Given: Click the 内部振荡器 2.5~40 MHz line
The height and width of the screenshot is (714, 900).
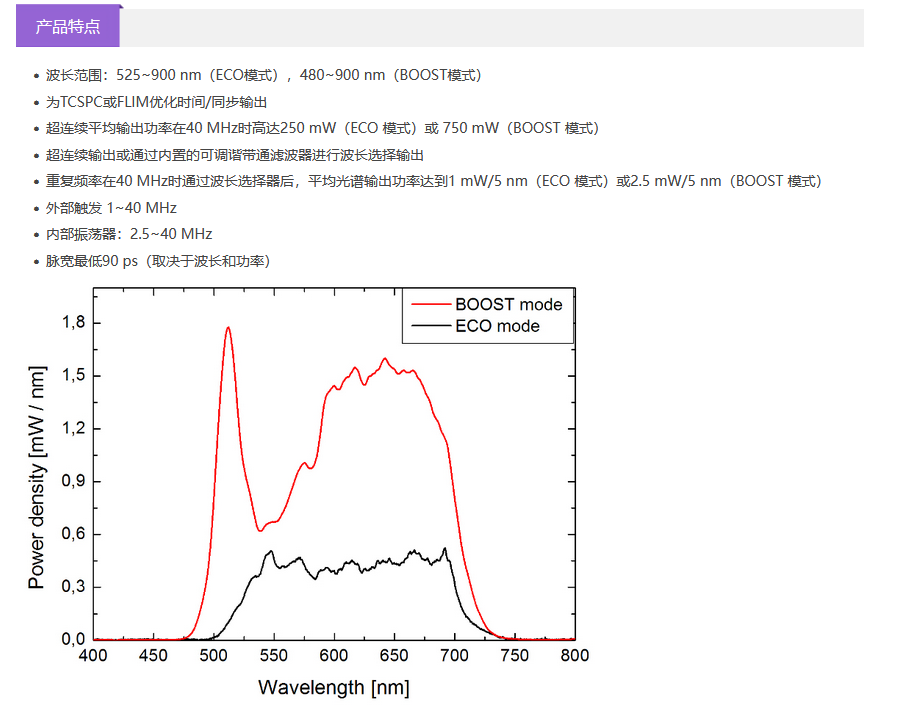Looking at the screenshot, I should pos(129,234).
